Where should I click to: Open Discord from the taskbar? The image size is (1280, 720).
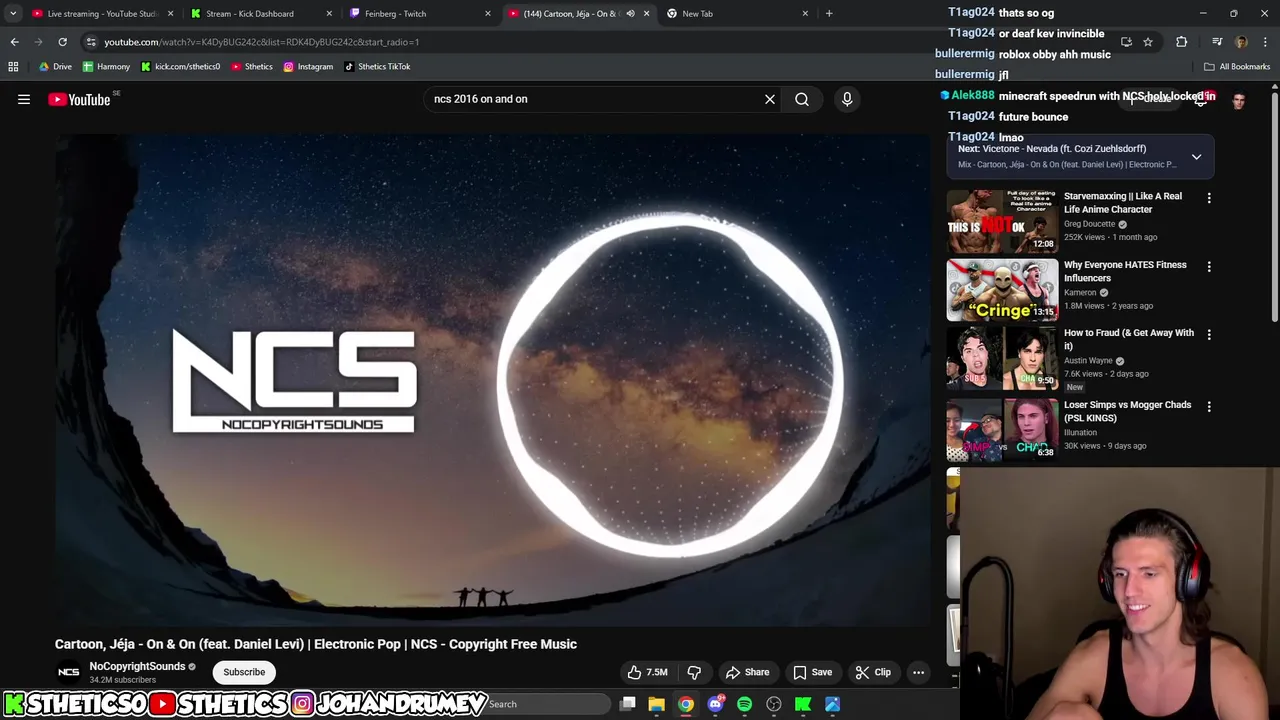click(715, 704)
